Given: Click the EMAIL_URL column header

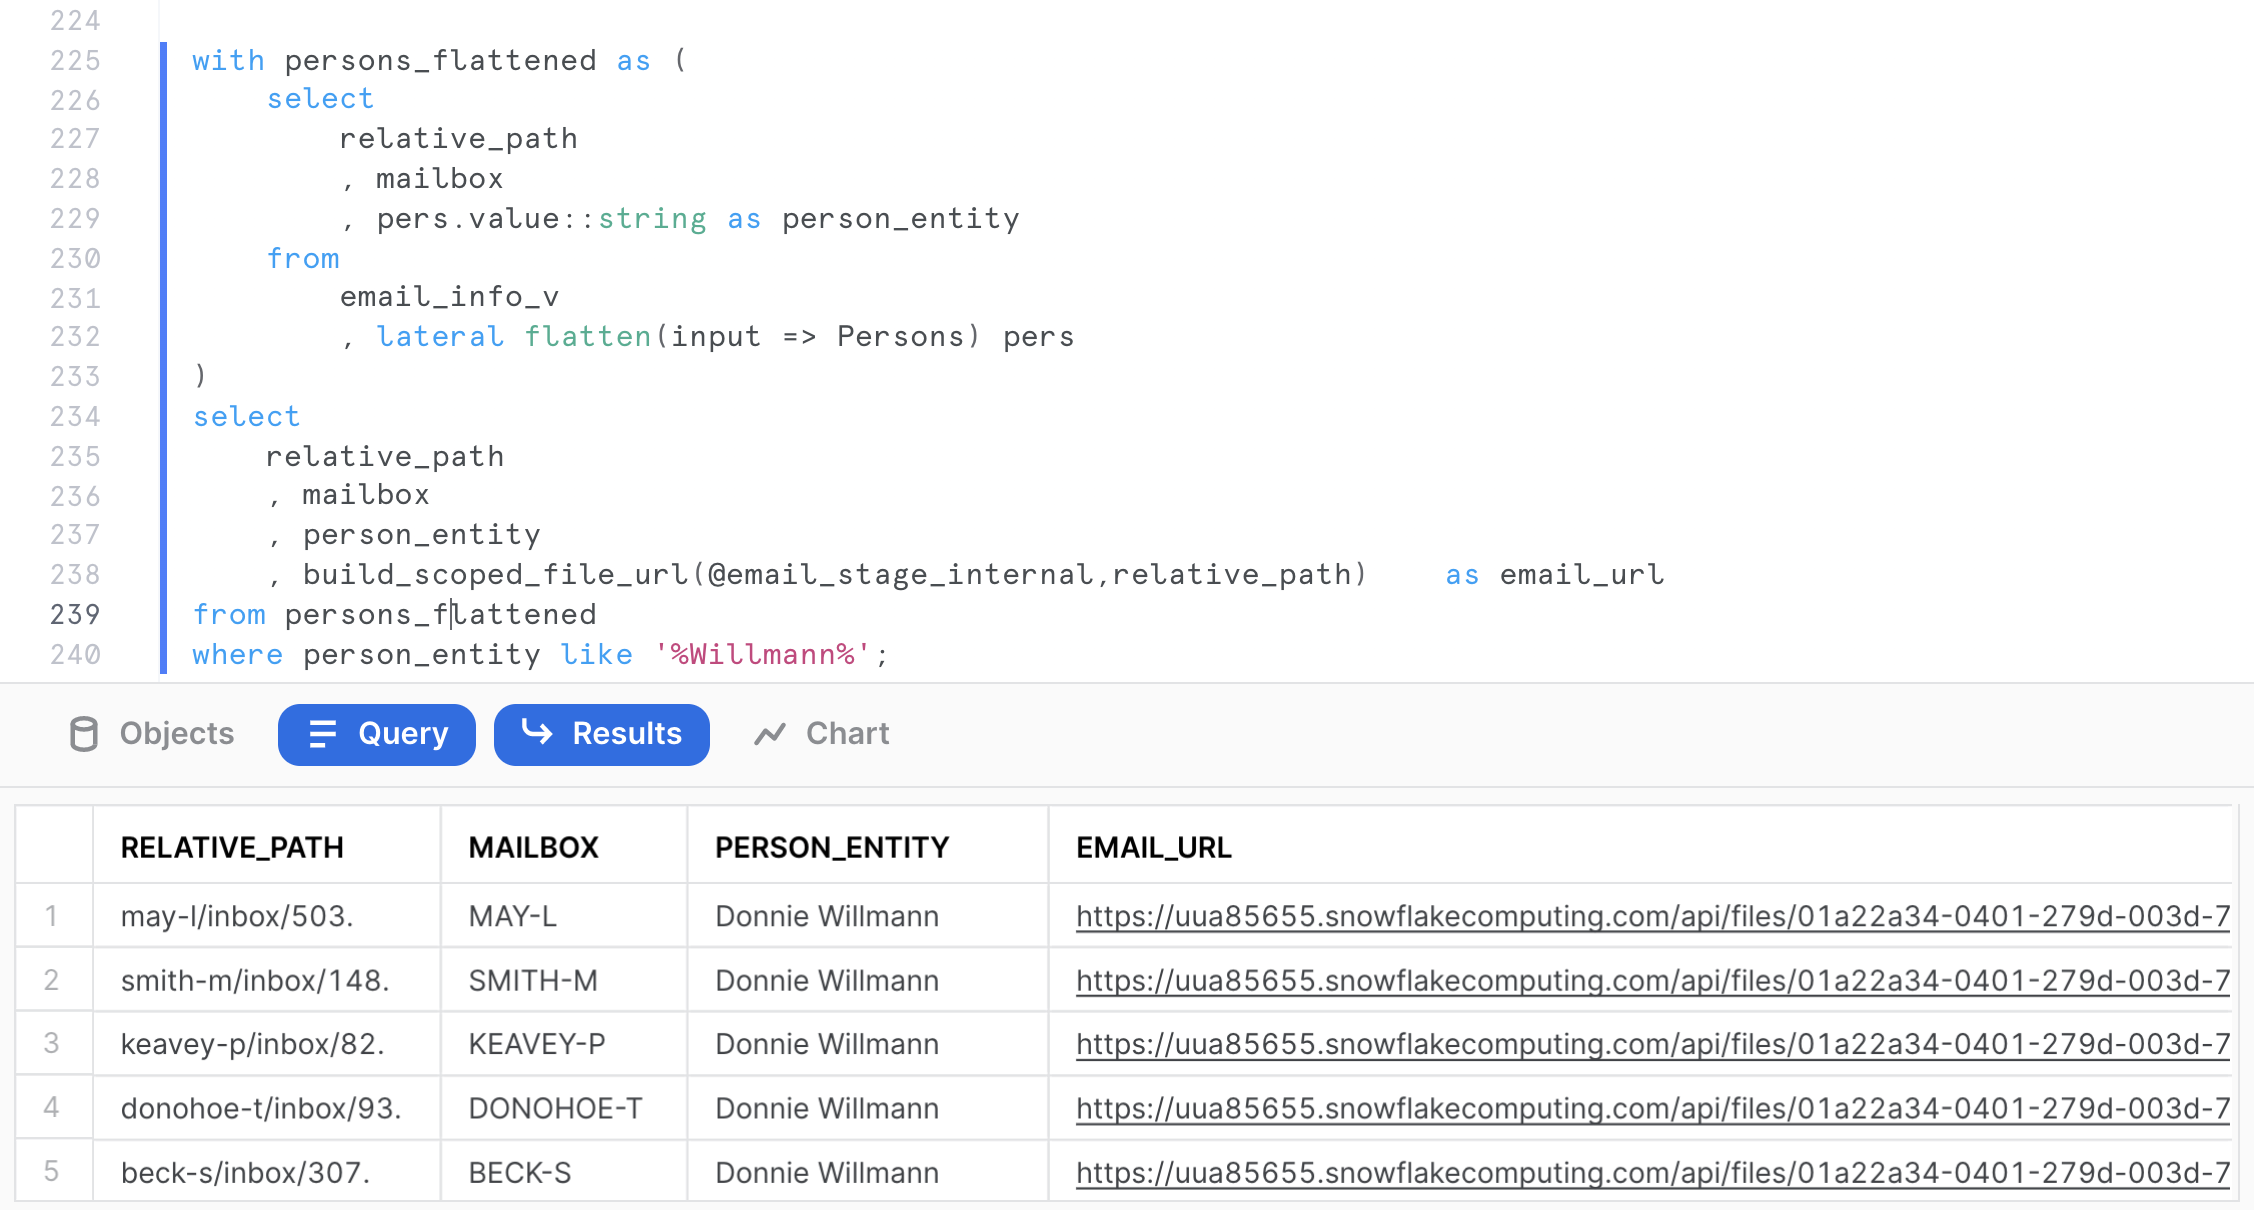Looking at the screenshot, I should point(1153,847).
